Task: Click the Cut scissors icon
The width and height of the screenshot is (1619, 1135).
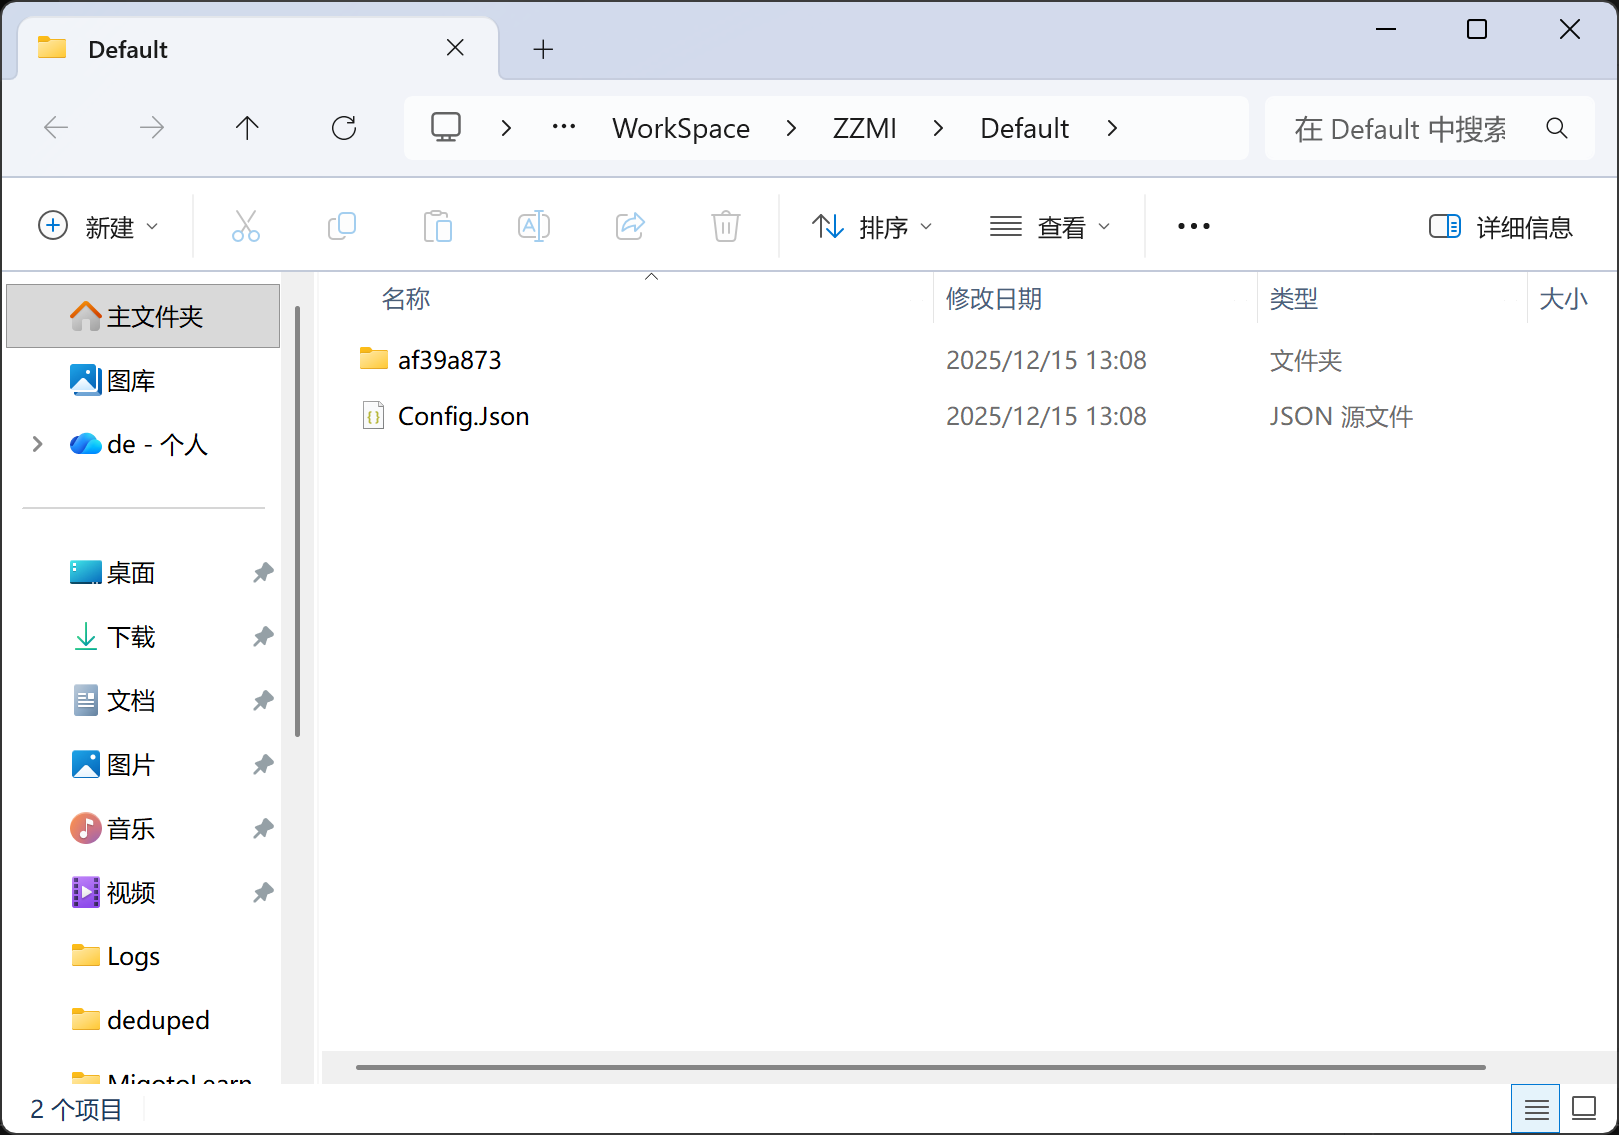Action: [245, 227]
